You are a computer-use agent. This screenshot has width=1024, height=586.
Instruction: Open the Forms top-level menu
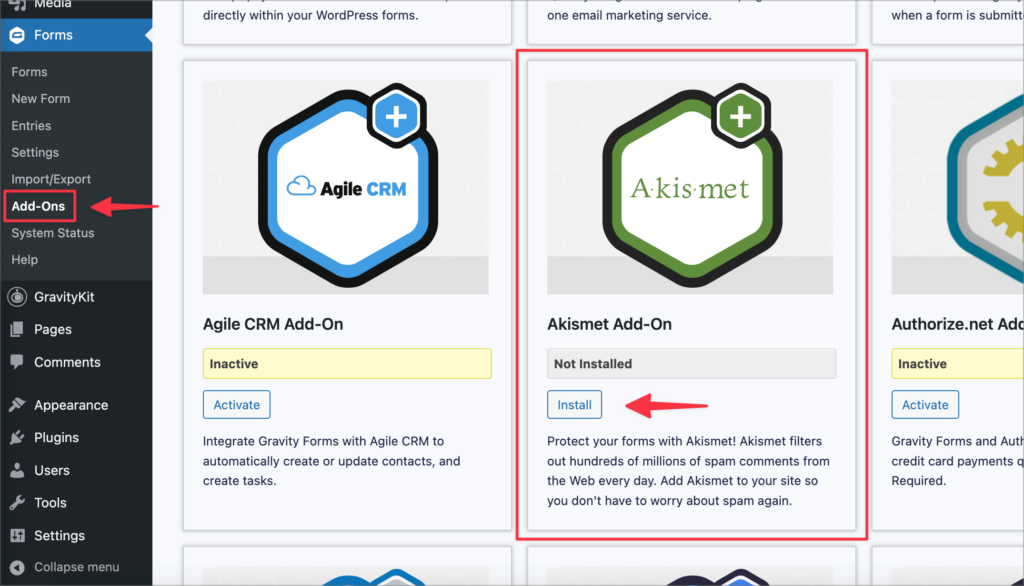[x=76, y=35]
